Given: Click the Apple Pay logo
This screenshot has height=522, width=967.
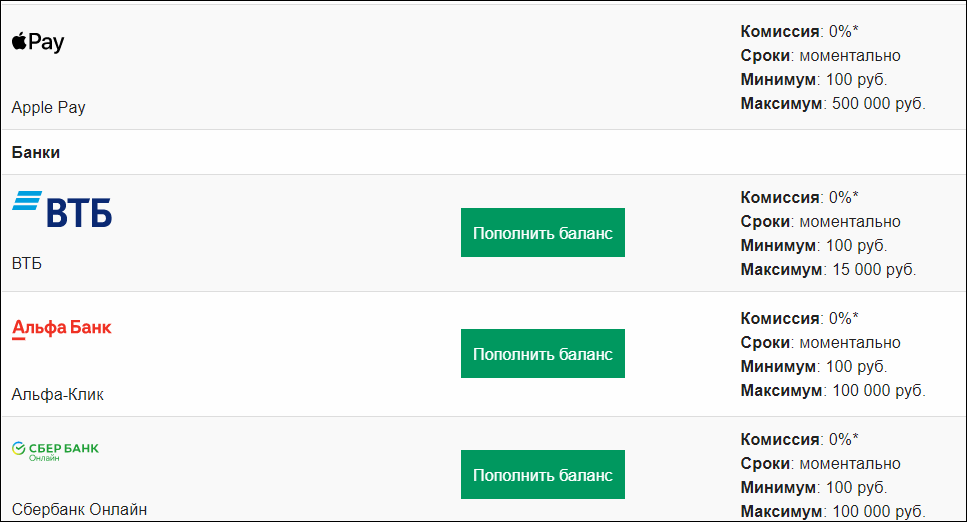Looking at the screenshot, I should tap(38, 42).
